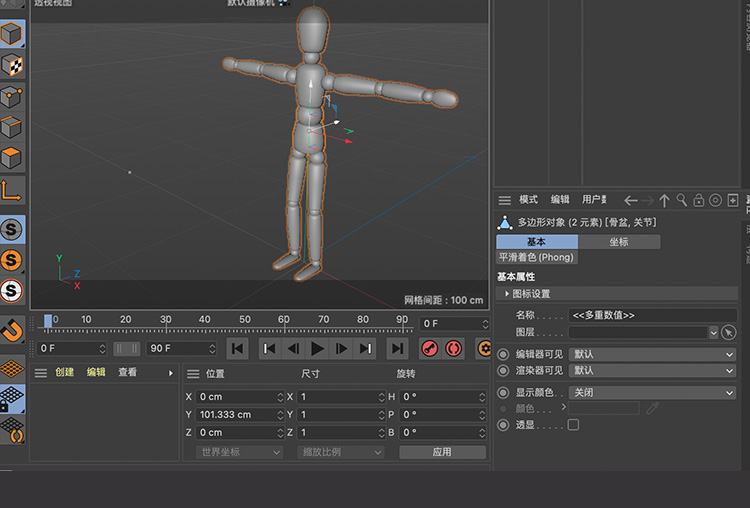Toggle 渲染器可见 animation radio dot

coord(503,371)
